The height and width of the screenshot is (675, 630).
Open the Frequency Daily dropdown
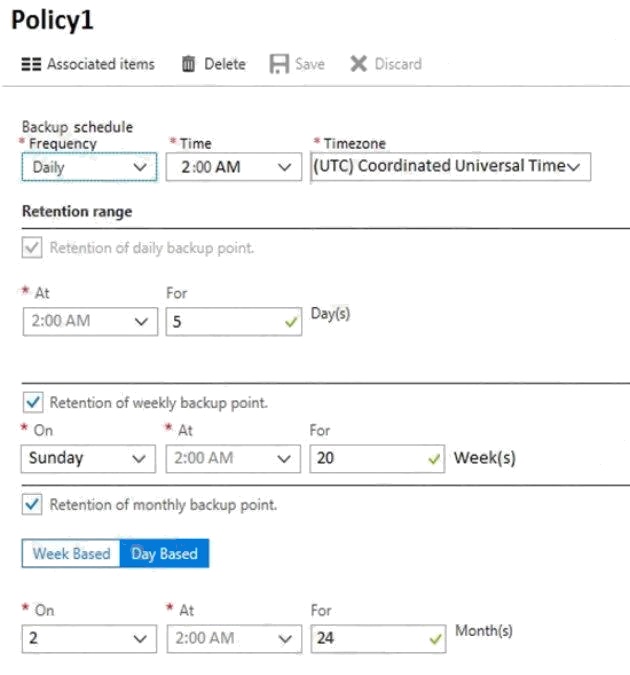(88, 168)
